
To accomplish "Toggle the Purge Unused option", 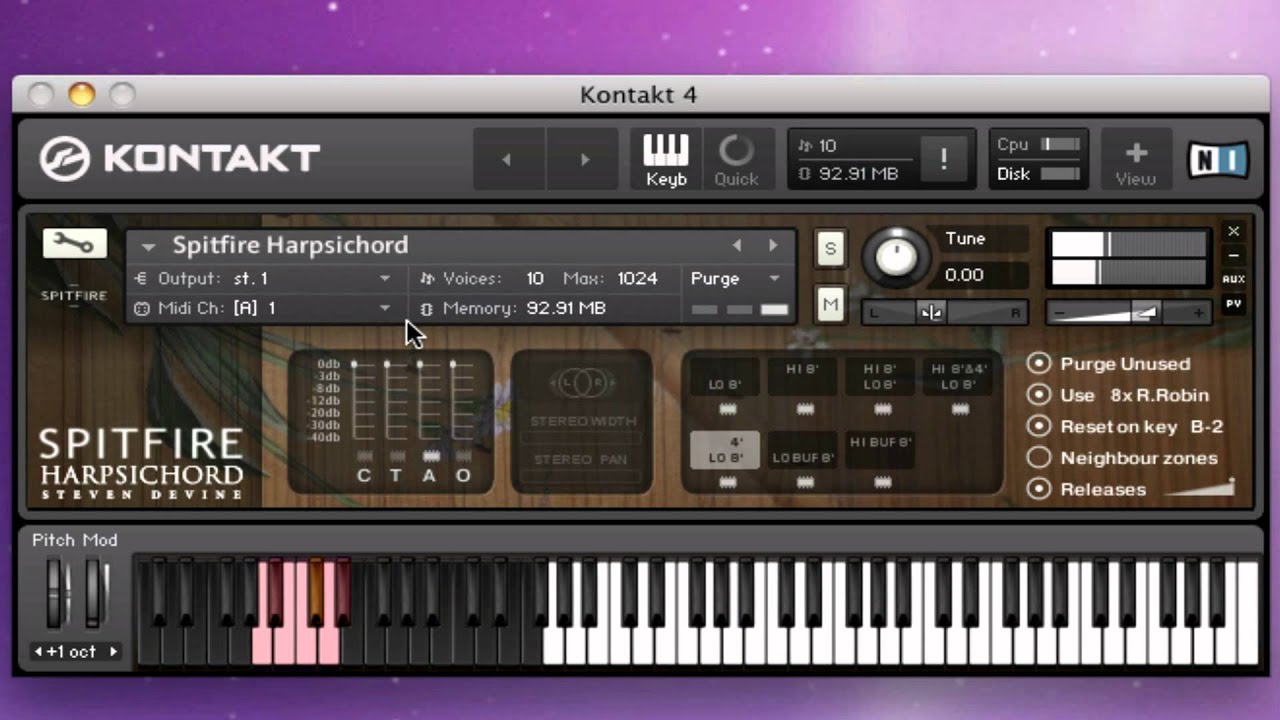I will (1039, 363).
